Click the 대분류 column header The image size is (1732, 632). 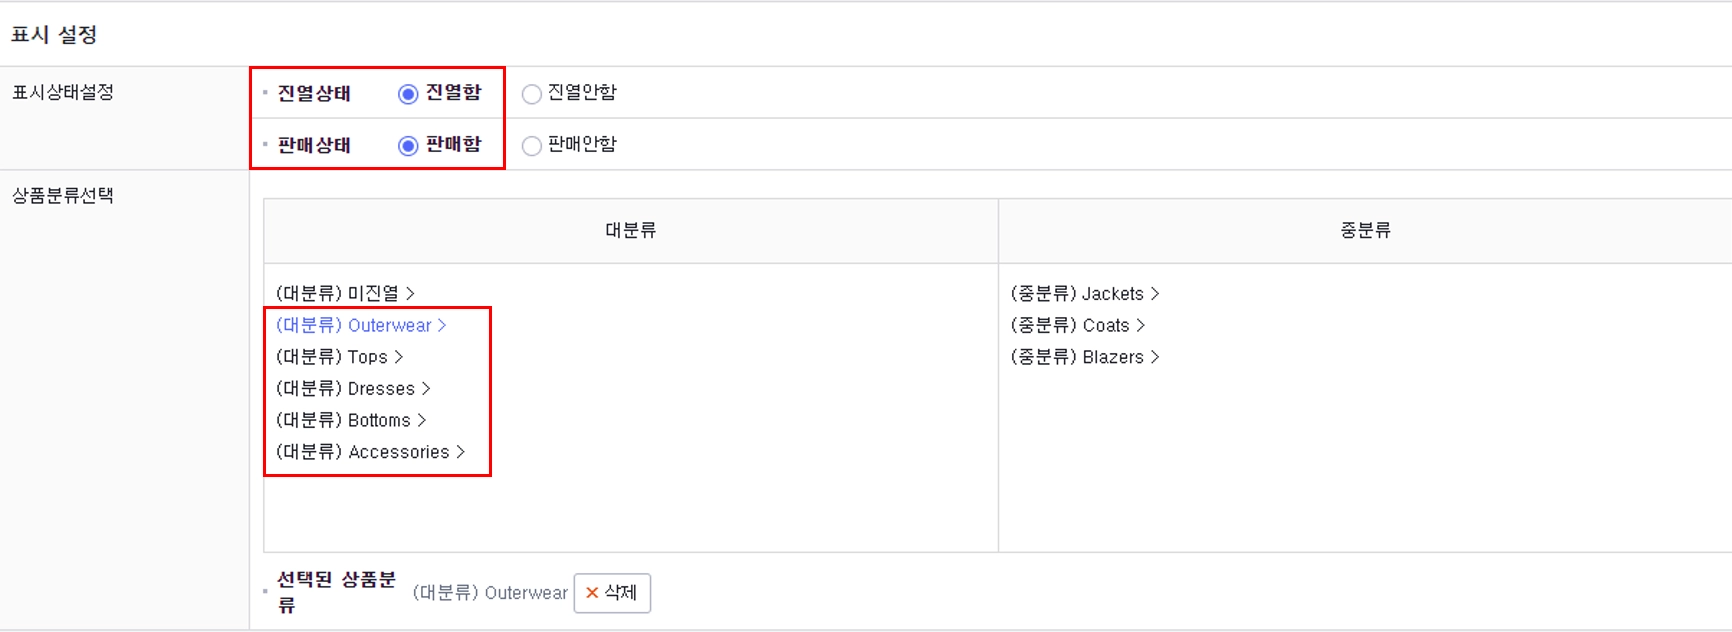coord(630,230)
